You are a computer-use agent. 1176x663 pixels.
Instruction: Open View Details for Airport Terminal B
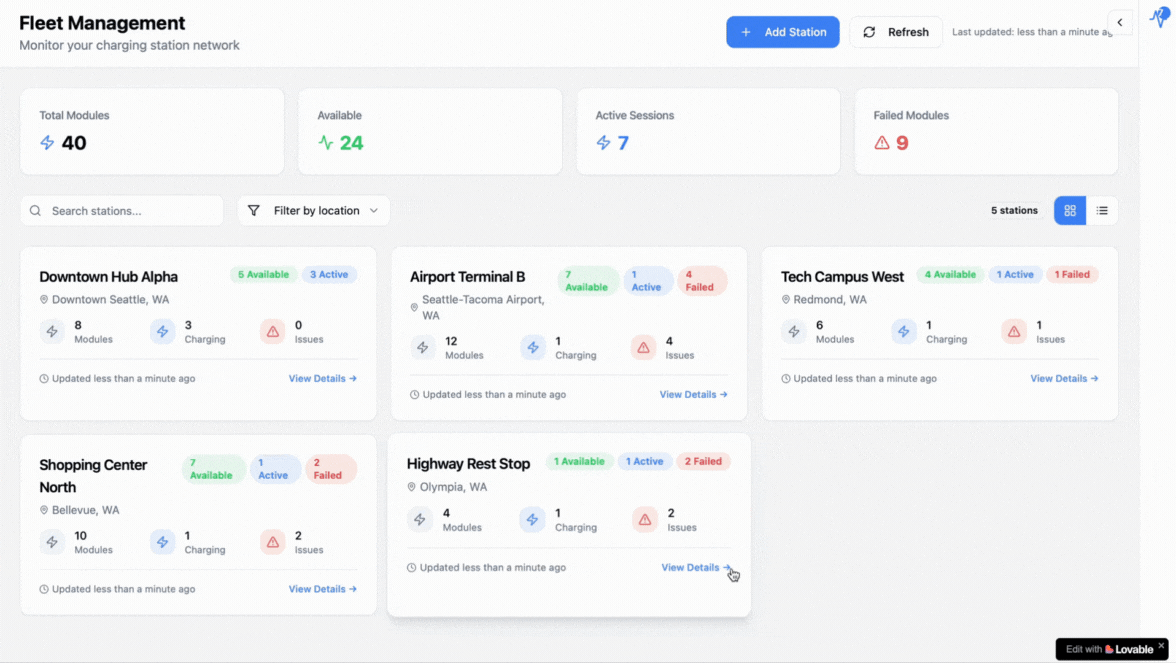pyautogui.click(x=693, y=395)
